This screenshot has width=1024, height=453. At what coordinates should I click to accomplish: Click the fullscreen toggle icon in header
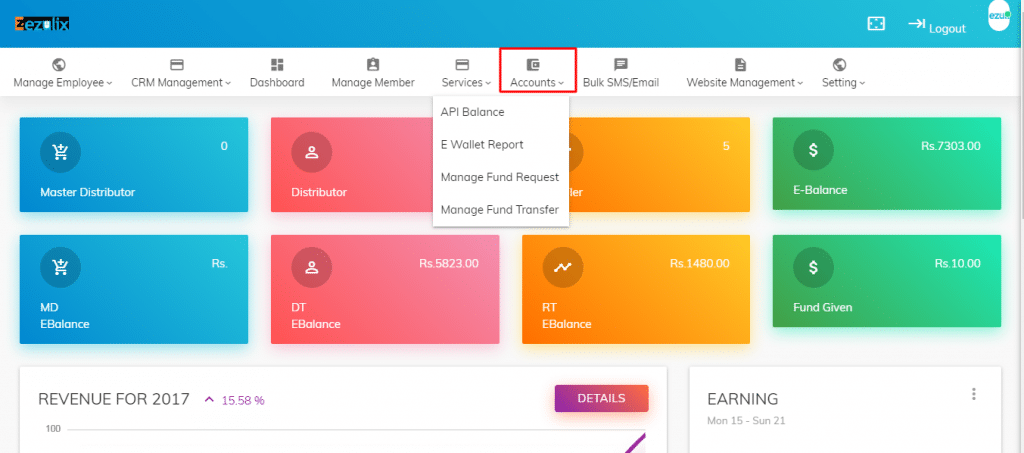click(x=876, y=24)
